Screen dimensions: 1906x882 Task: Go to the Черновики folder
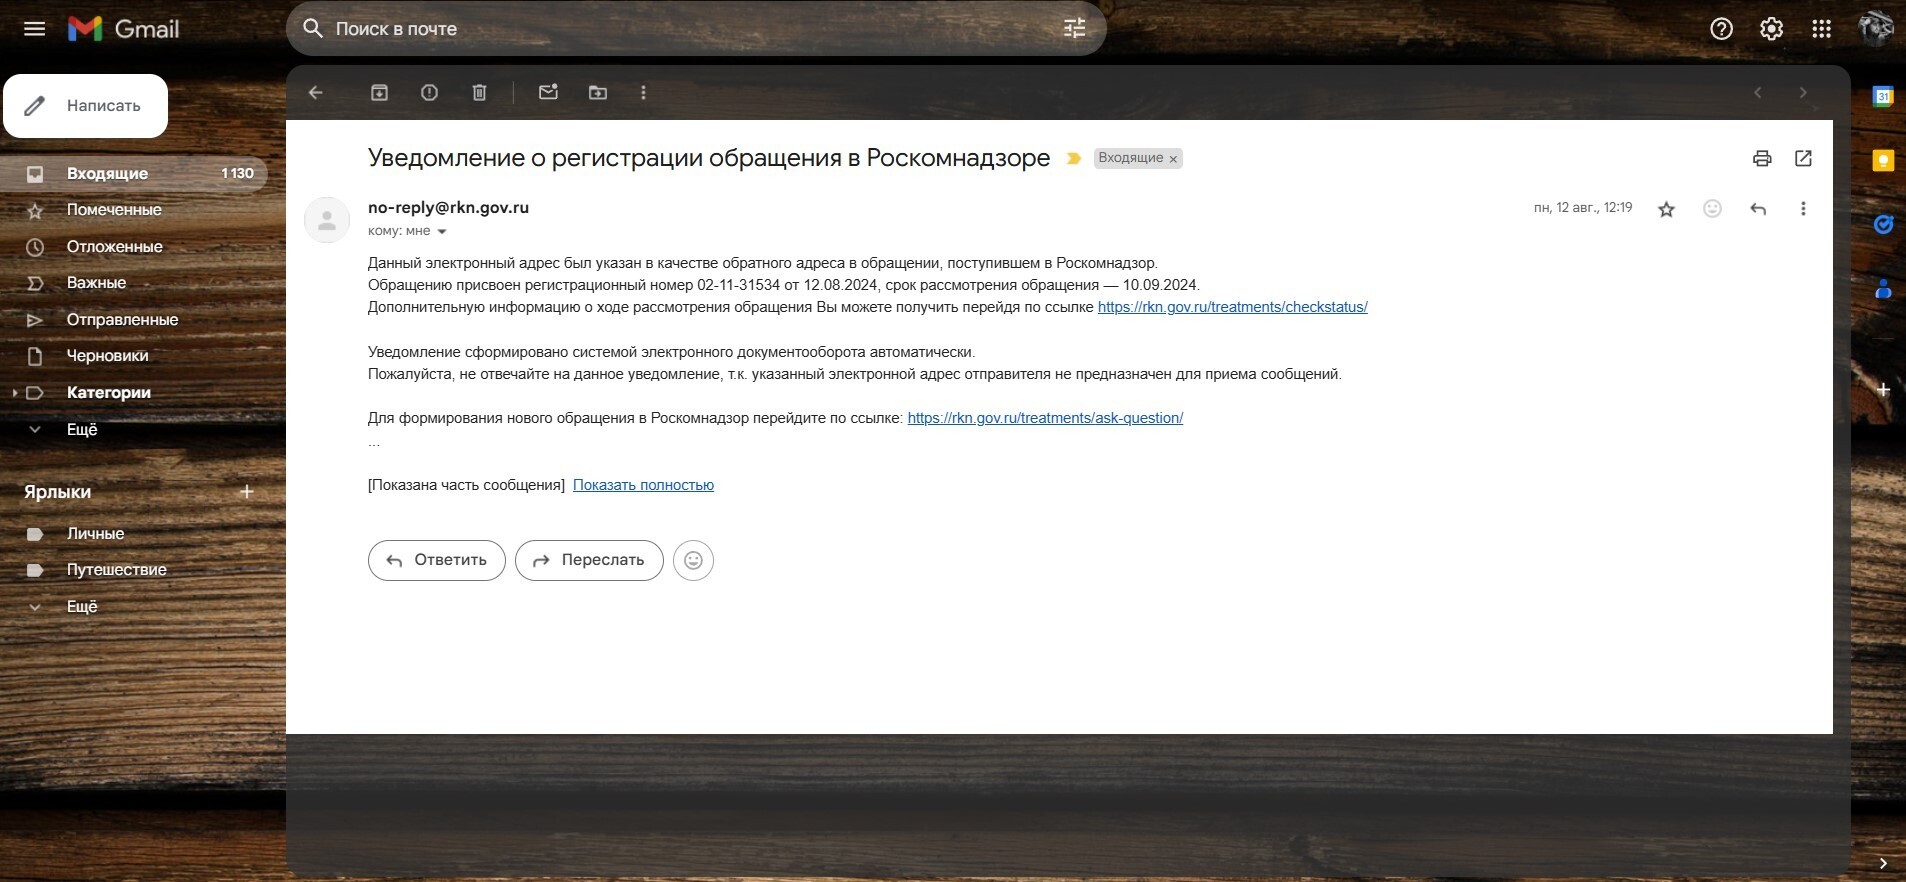[107, 356]
